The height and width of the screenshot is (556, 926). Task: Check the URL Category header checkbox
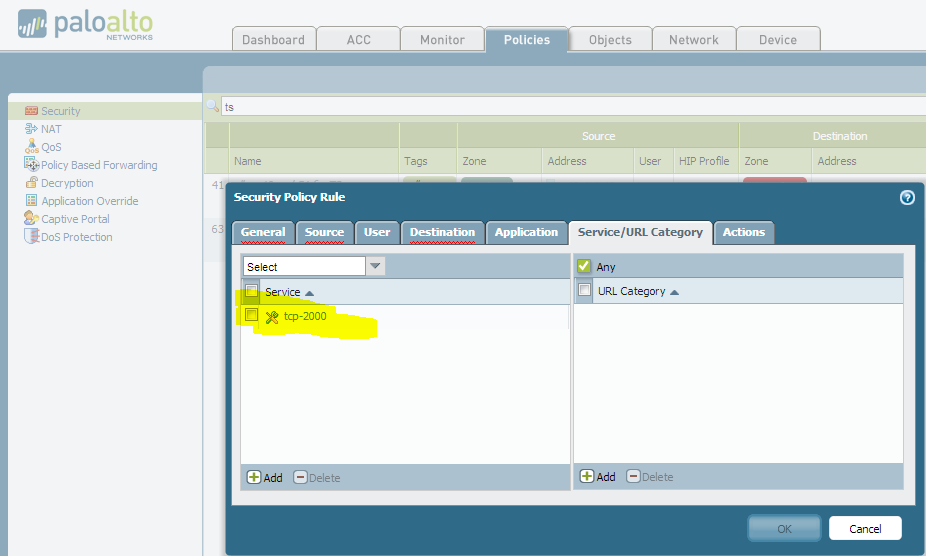pyautogui.click(x=584, y=290)
